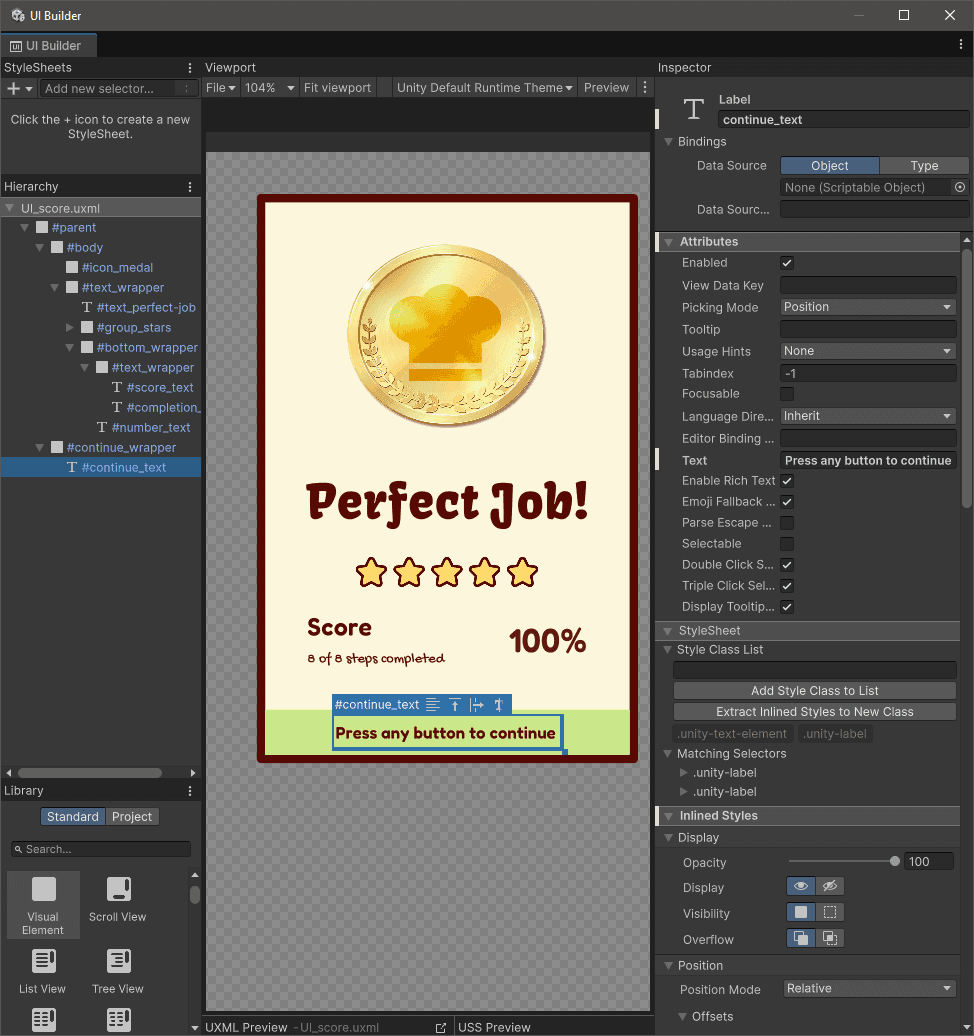Viewport: 974px width, 1036px height.
Task: Open the File menu in Viewport toolbar
Action: 220,88
